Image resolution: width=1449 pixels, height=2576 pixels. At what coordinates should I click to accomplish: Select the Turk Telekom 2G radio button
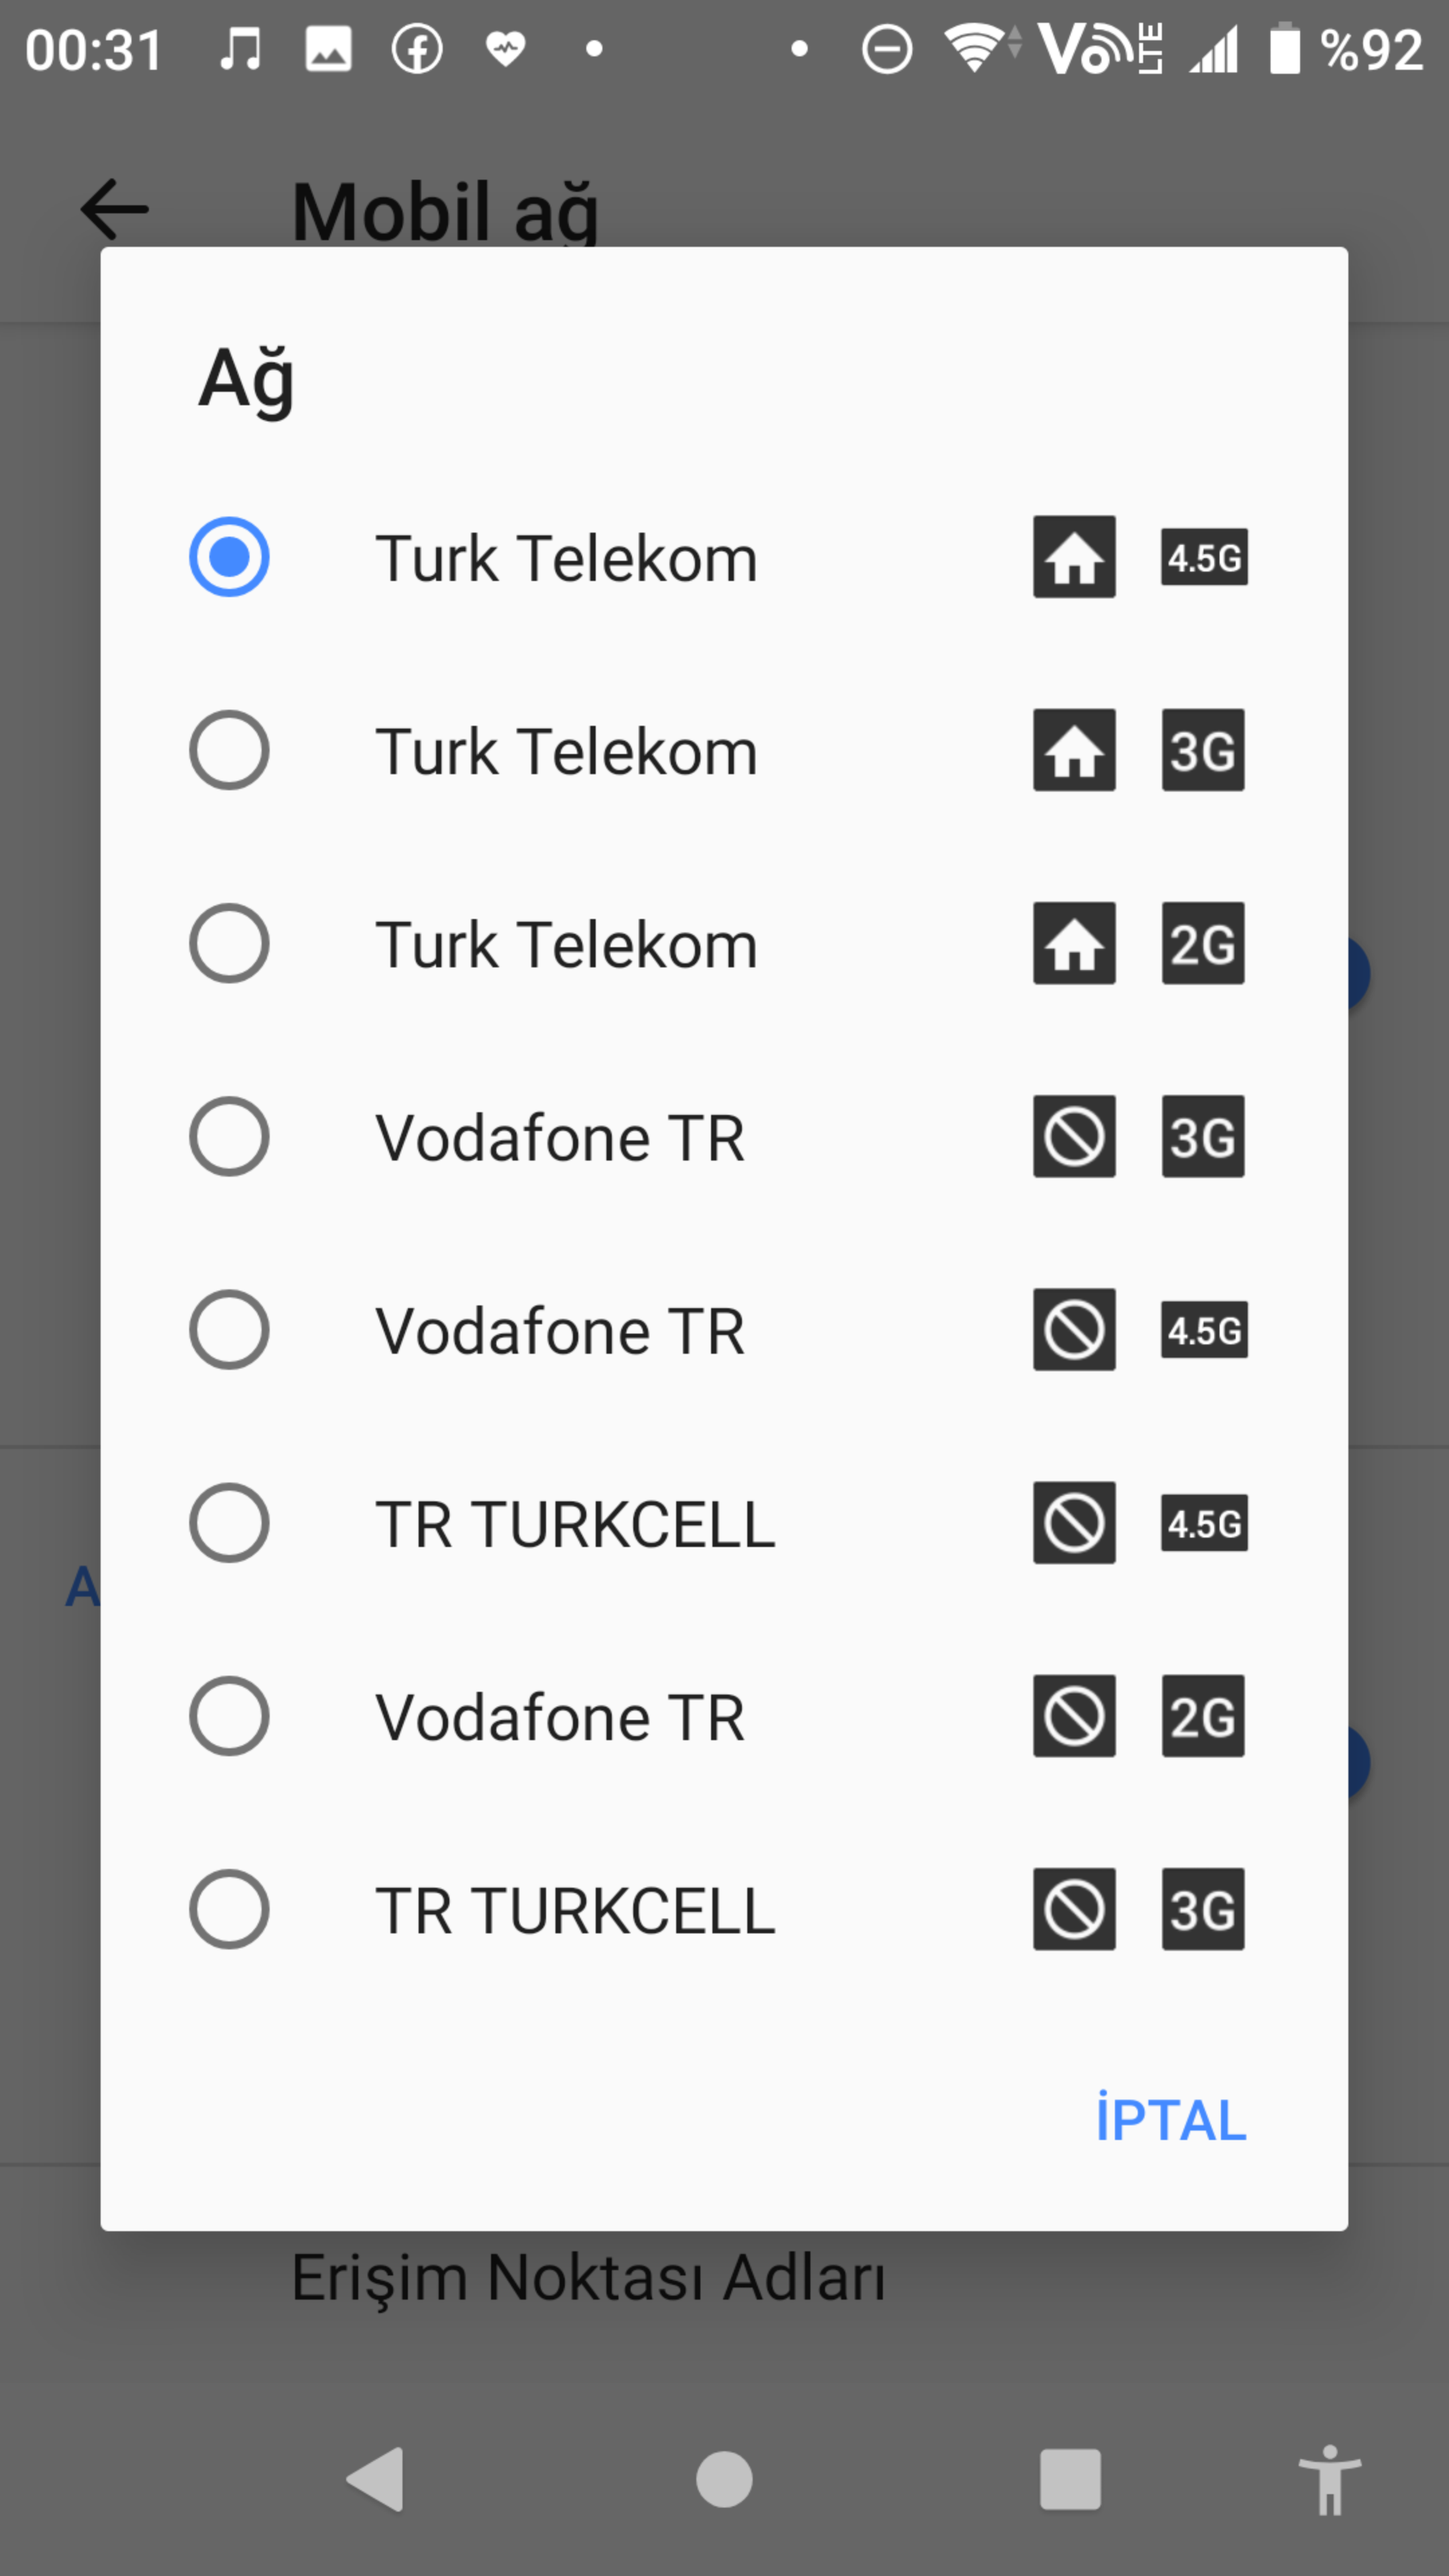point(229,943)
